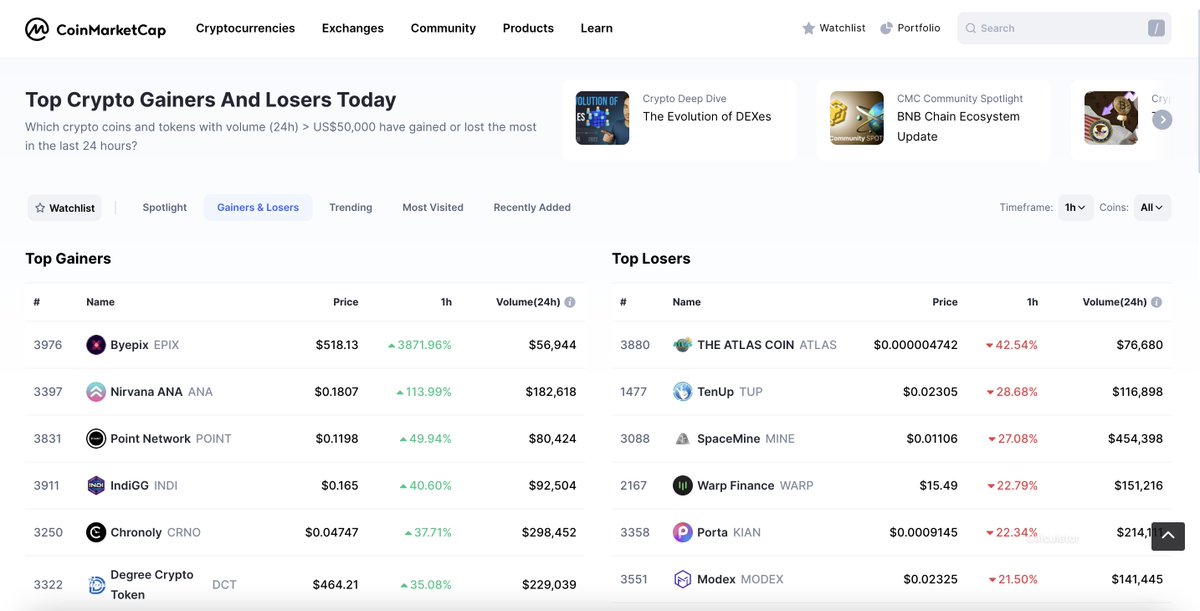The width and height of the screenshot is (1200, 611).
Task: Open the Cryptocurrencies menu
Action: 245,28
